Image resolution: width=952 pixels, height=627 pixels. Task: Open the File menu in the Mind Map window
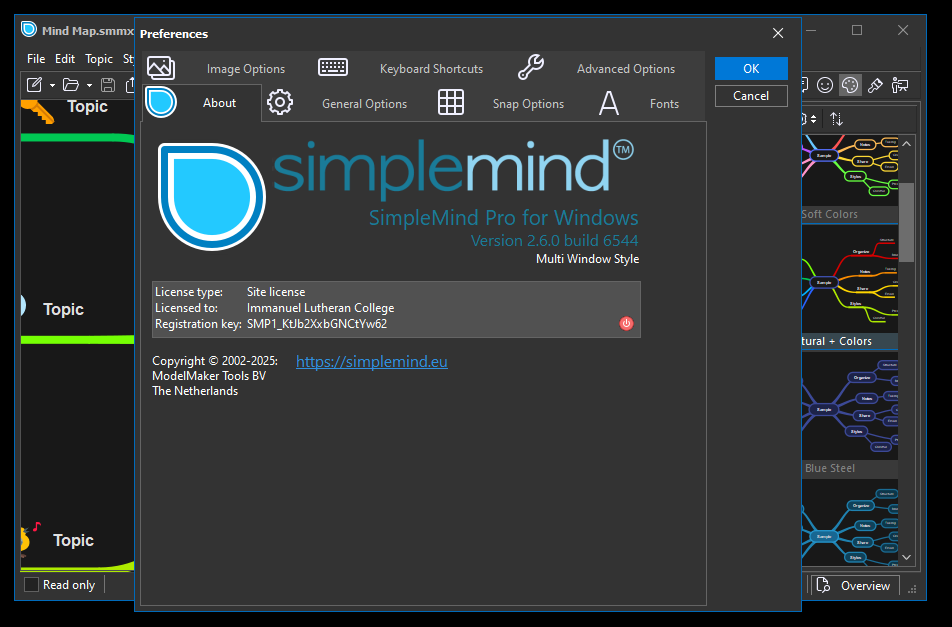pos(36,59)
